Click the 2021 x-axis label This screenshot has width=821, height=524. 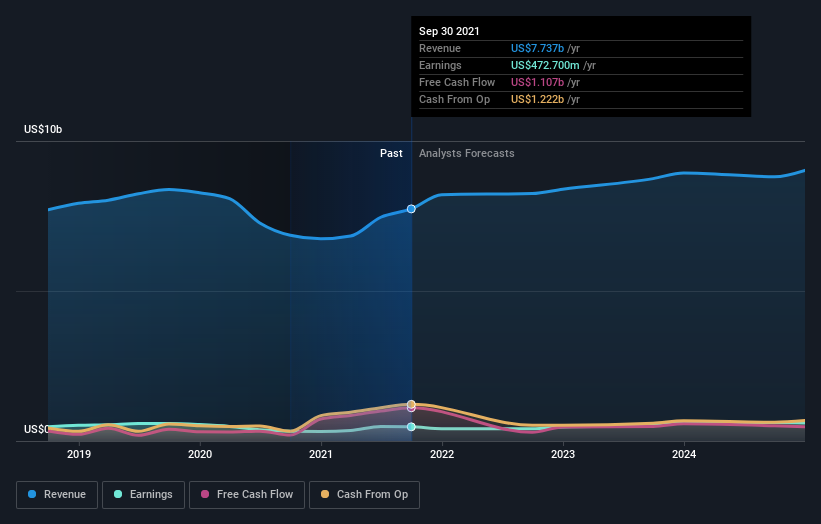(x=321, y=454)
